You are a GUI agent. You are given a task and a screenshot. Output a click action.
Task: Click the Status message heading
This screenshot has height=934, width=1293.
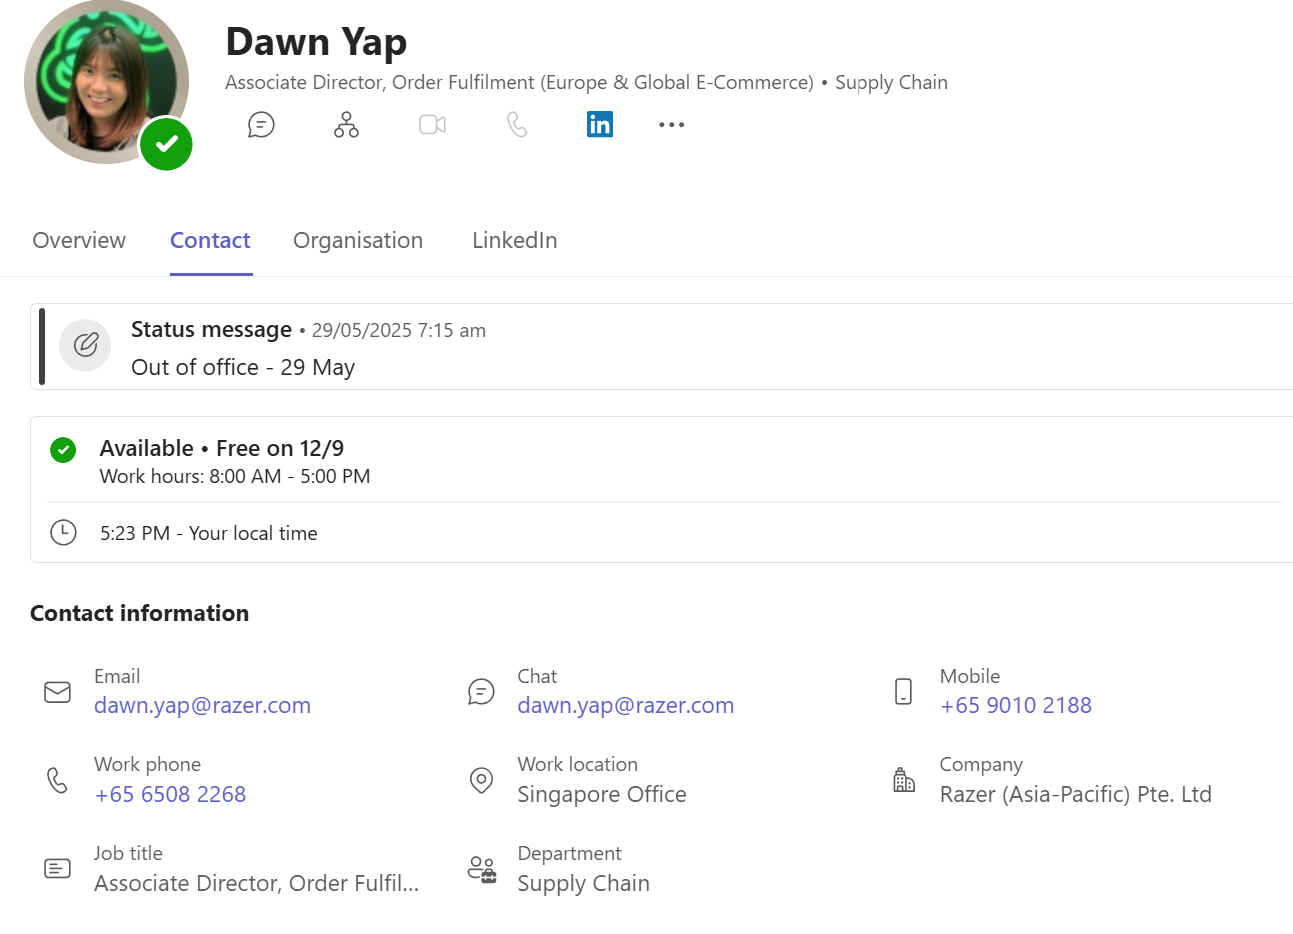pos(211,330)
